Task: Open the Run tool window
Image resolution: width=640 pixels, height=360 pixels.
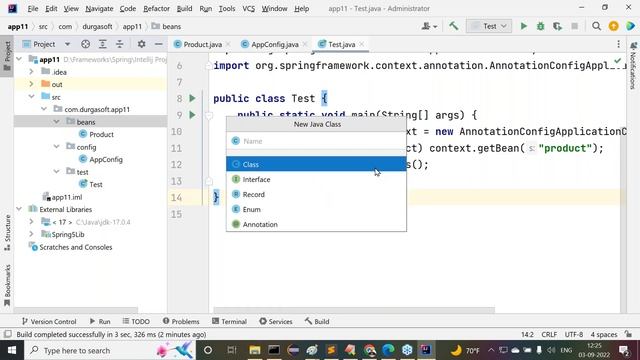Action: [100, 321]
